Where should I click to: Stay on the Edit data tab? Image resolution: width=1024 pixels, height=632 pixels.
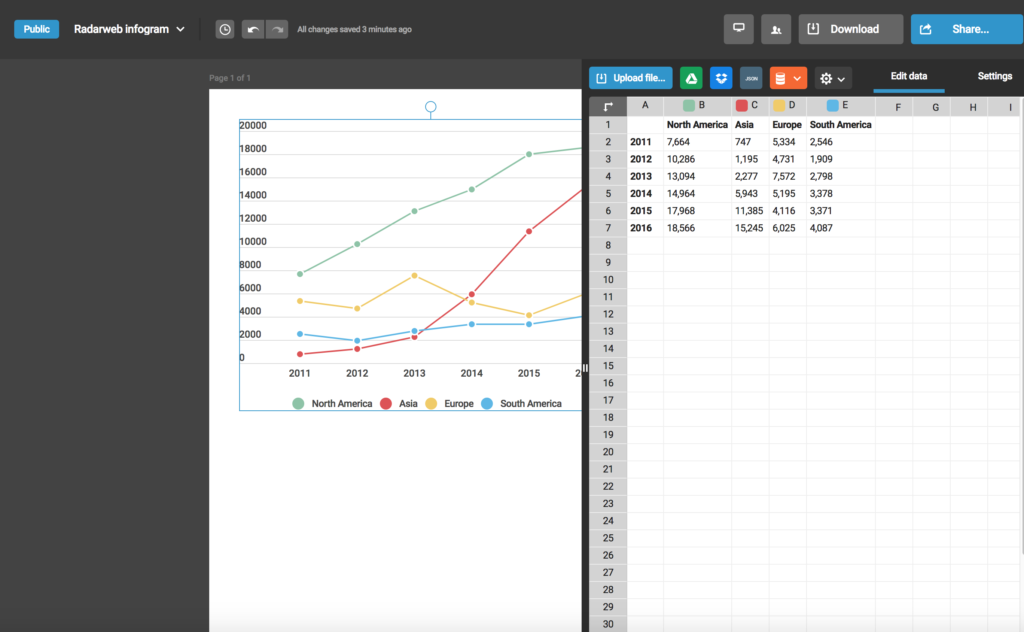[908, 75]
